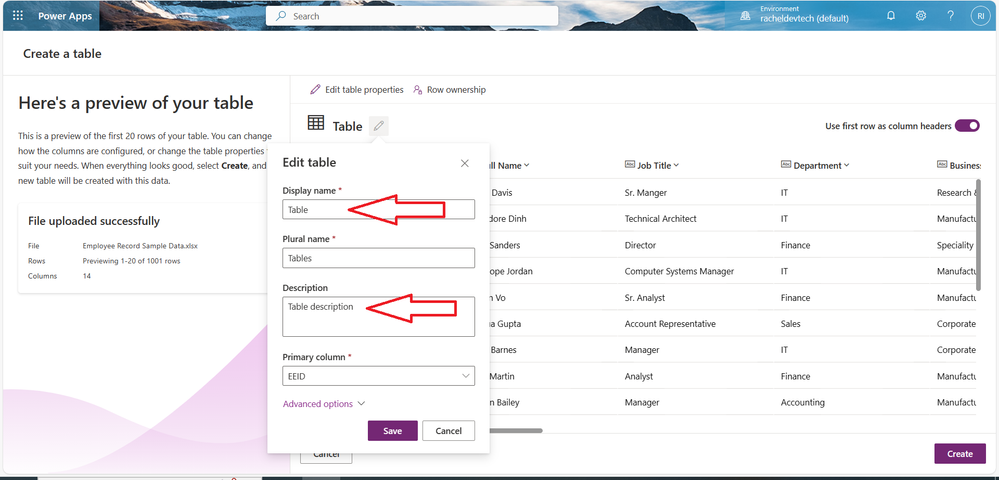Open the RI account avatar
Image resolution: width=999 pixels, height=480 pixels.
pyautogui.click(x=980, y=16)
